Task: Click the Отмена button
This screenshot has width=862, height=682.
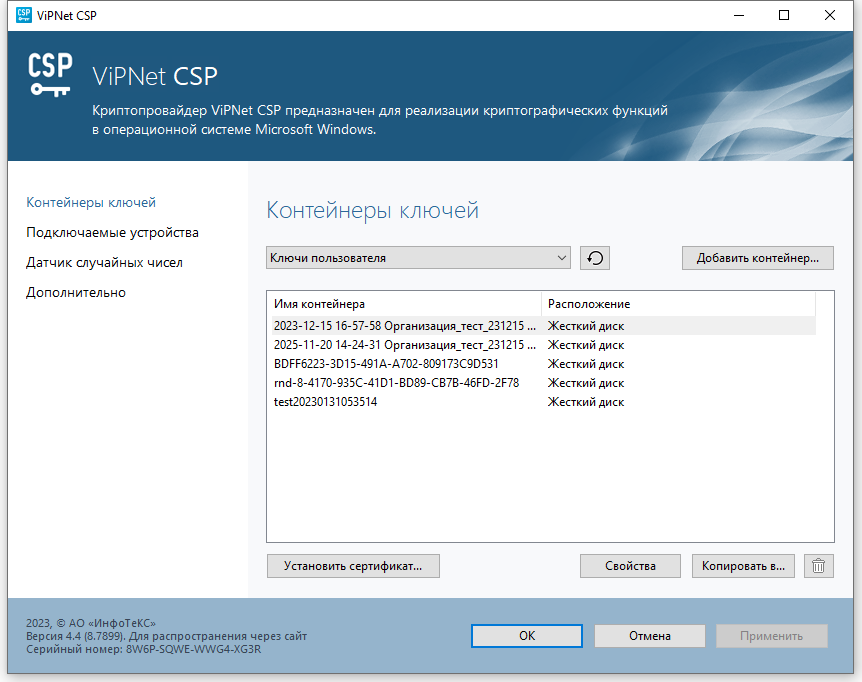Action: [x=650, y=636]
